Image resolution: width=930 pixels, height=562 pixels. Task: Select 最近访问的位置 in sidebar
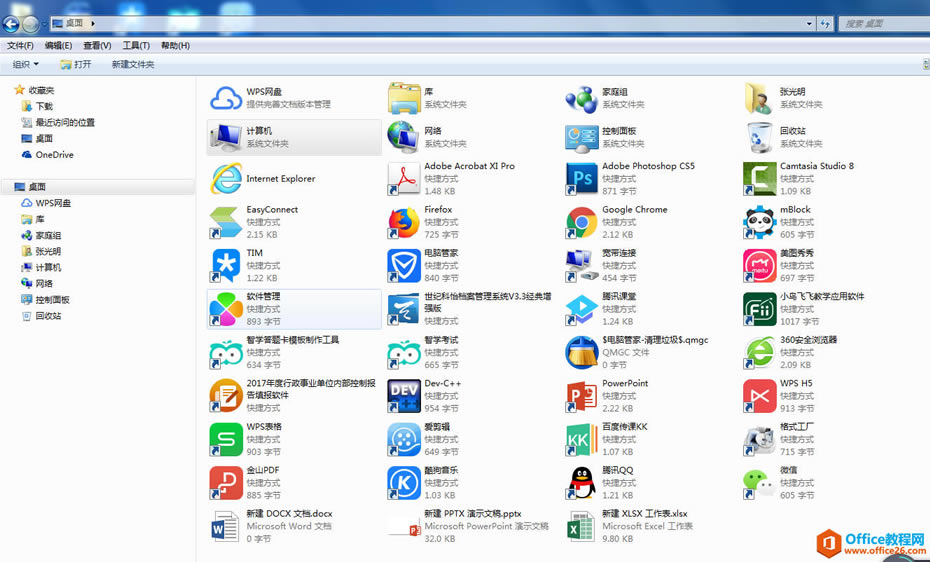[x=58, y=122]
